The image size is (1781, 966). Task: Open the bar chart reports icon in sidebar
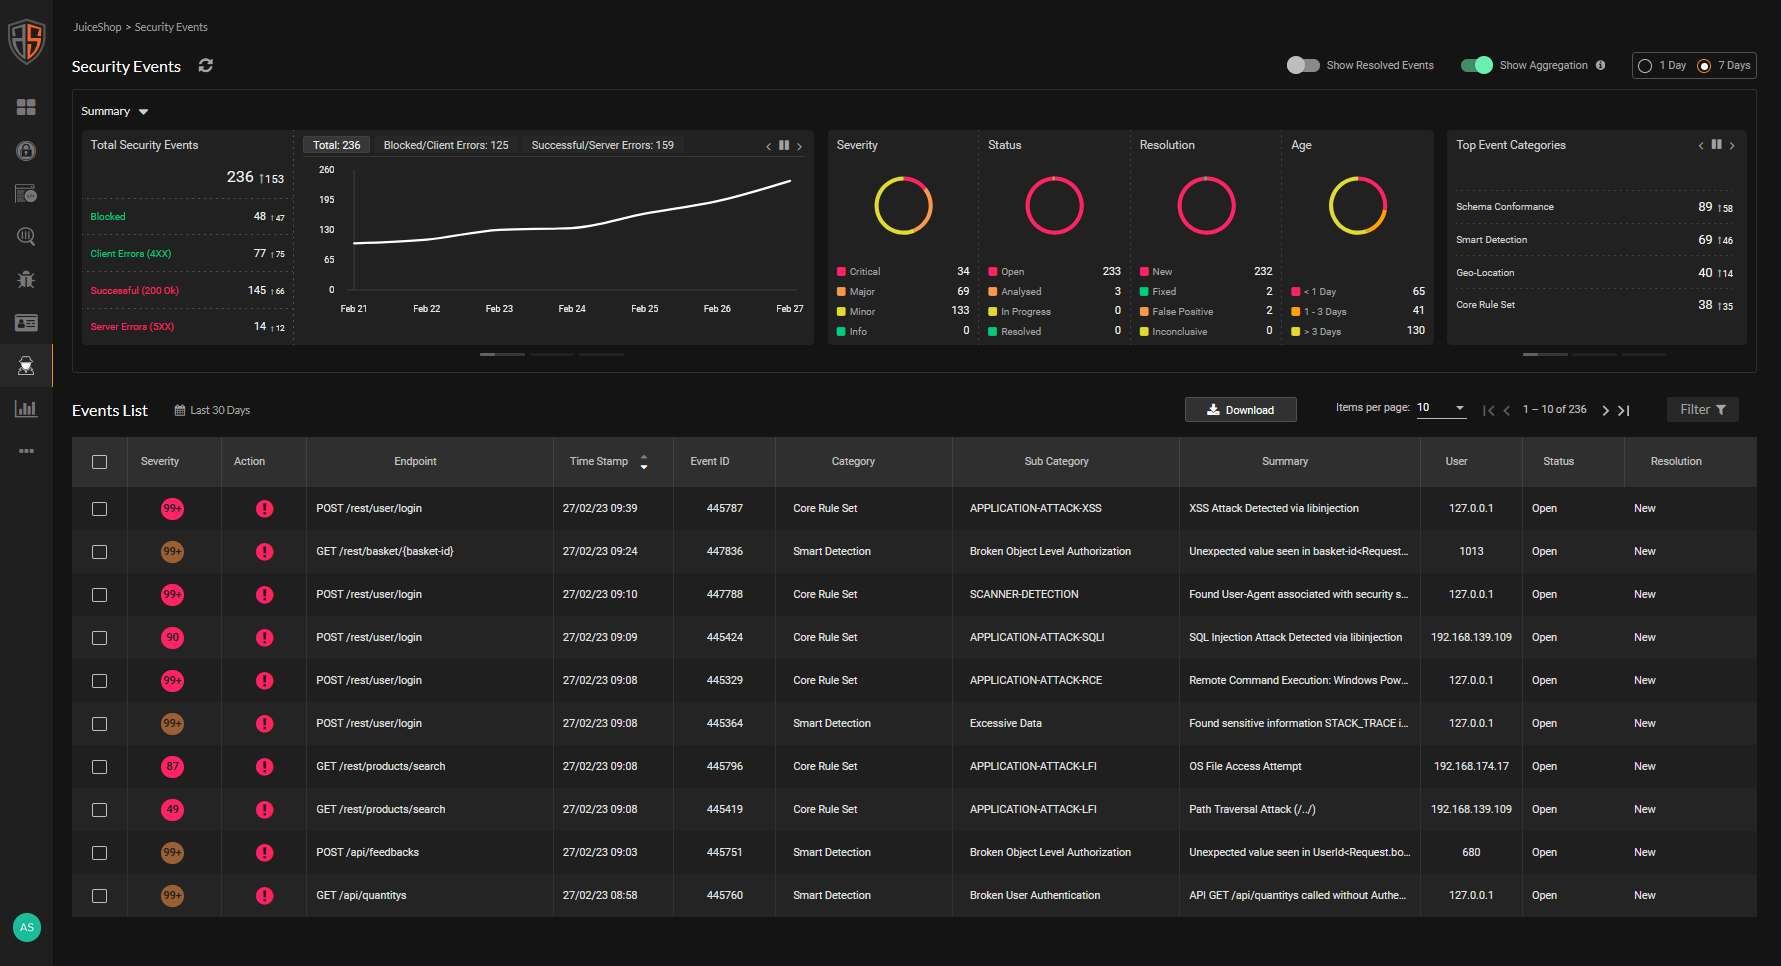26,409
